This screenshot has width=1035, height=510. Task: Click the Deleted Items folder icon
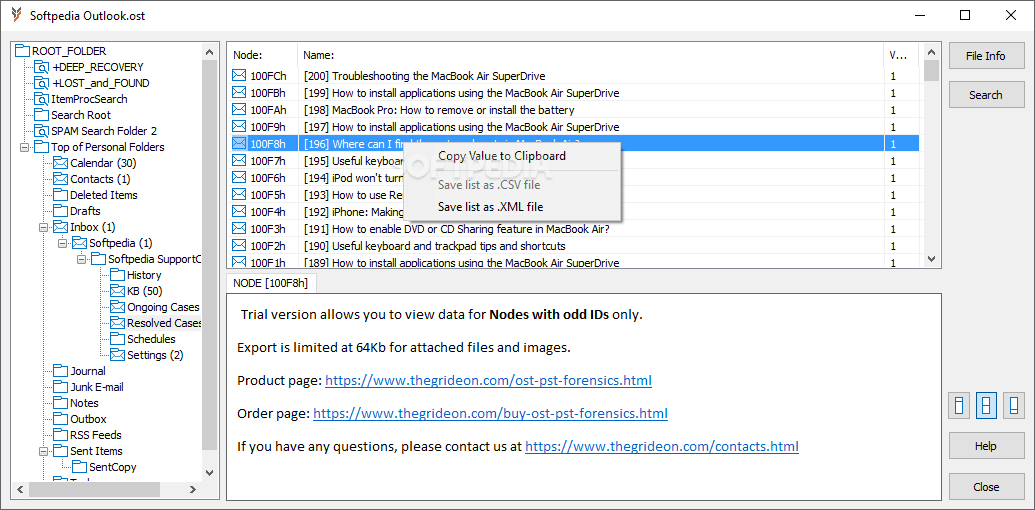click(x=61, y=195)
